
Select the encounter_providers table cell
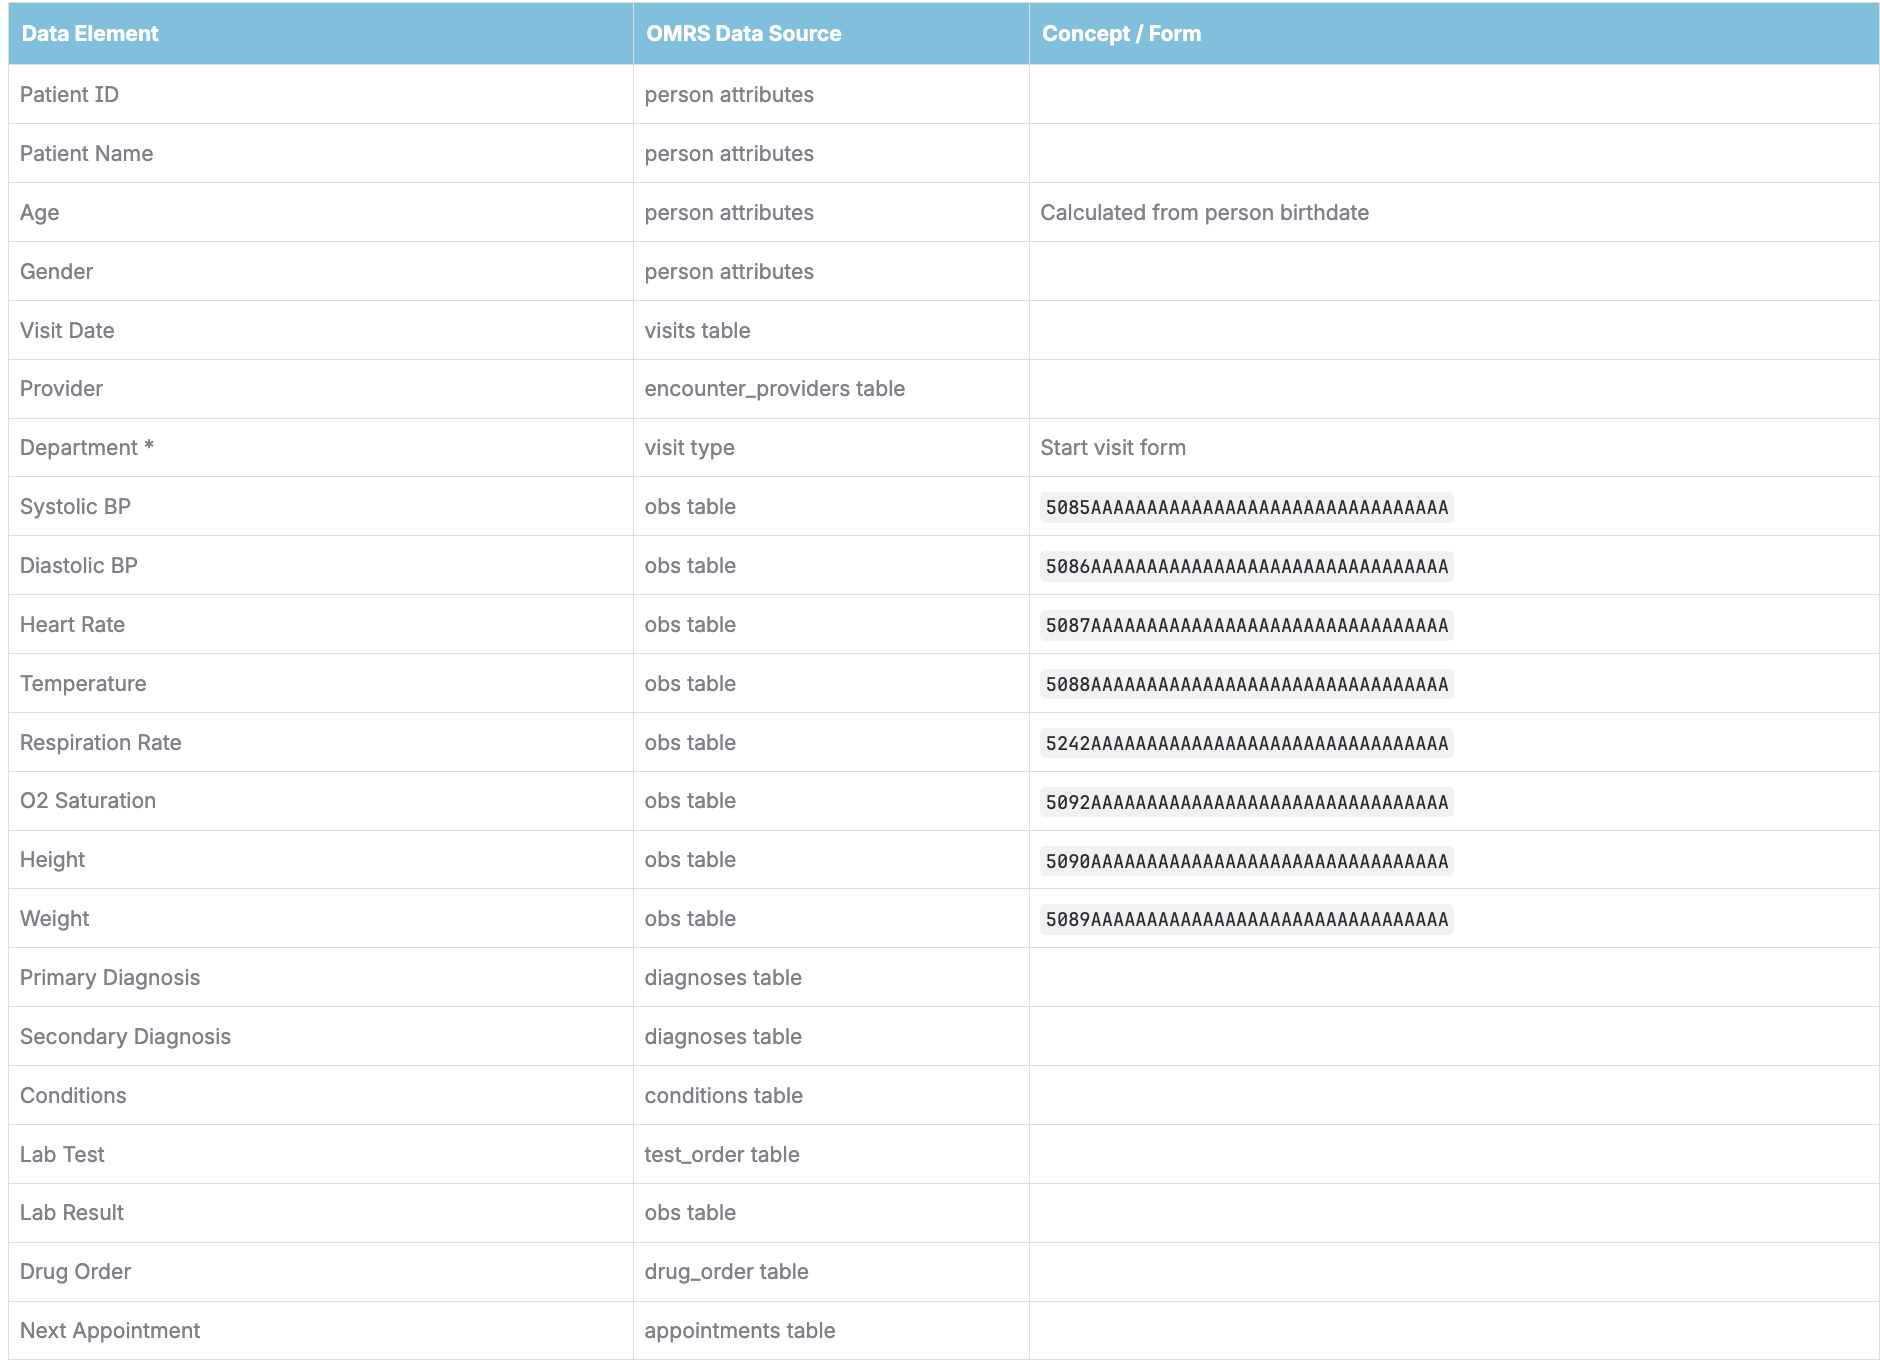tap(774, 389)
